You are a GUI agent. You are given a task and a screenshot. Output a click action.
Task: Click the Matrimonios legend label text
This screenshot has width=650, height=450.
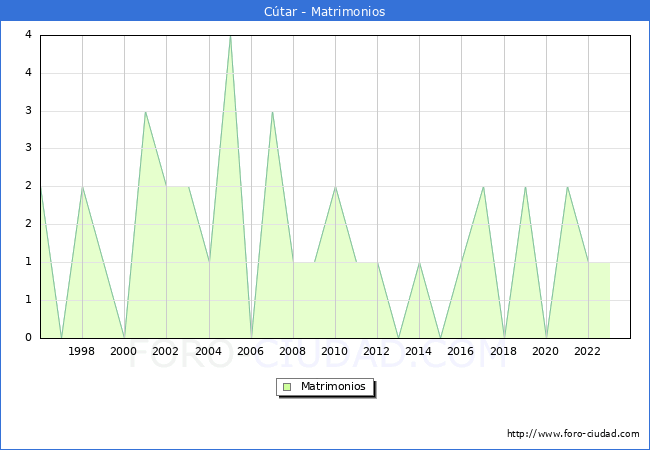tap(333, 387)
